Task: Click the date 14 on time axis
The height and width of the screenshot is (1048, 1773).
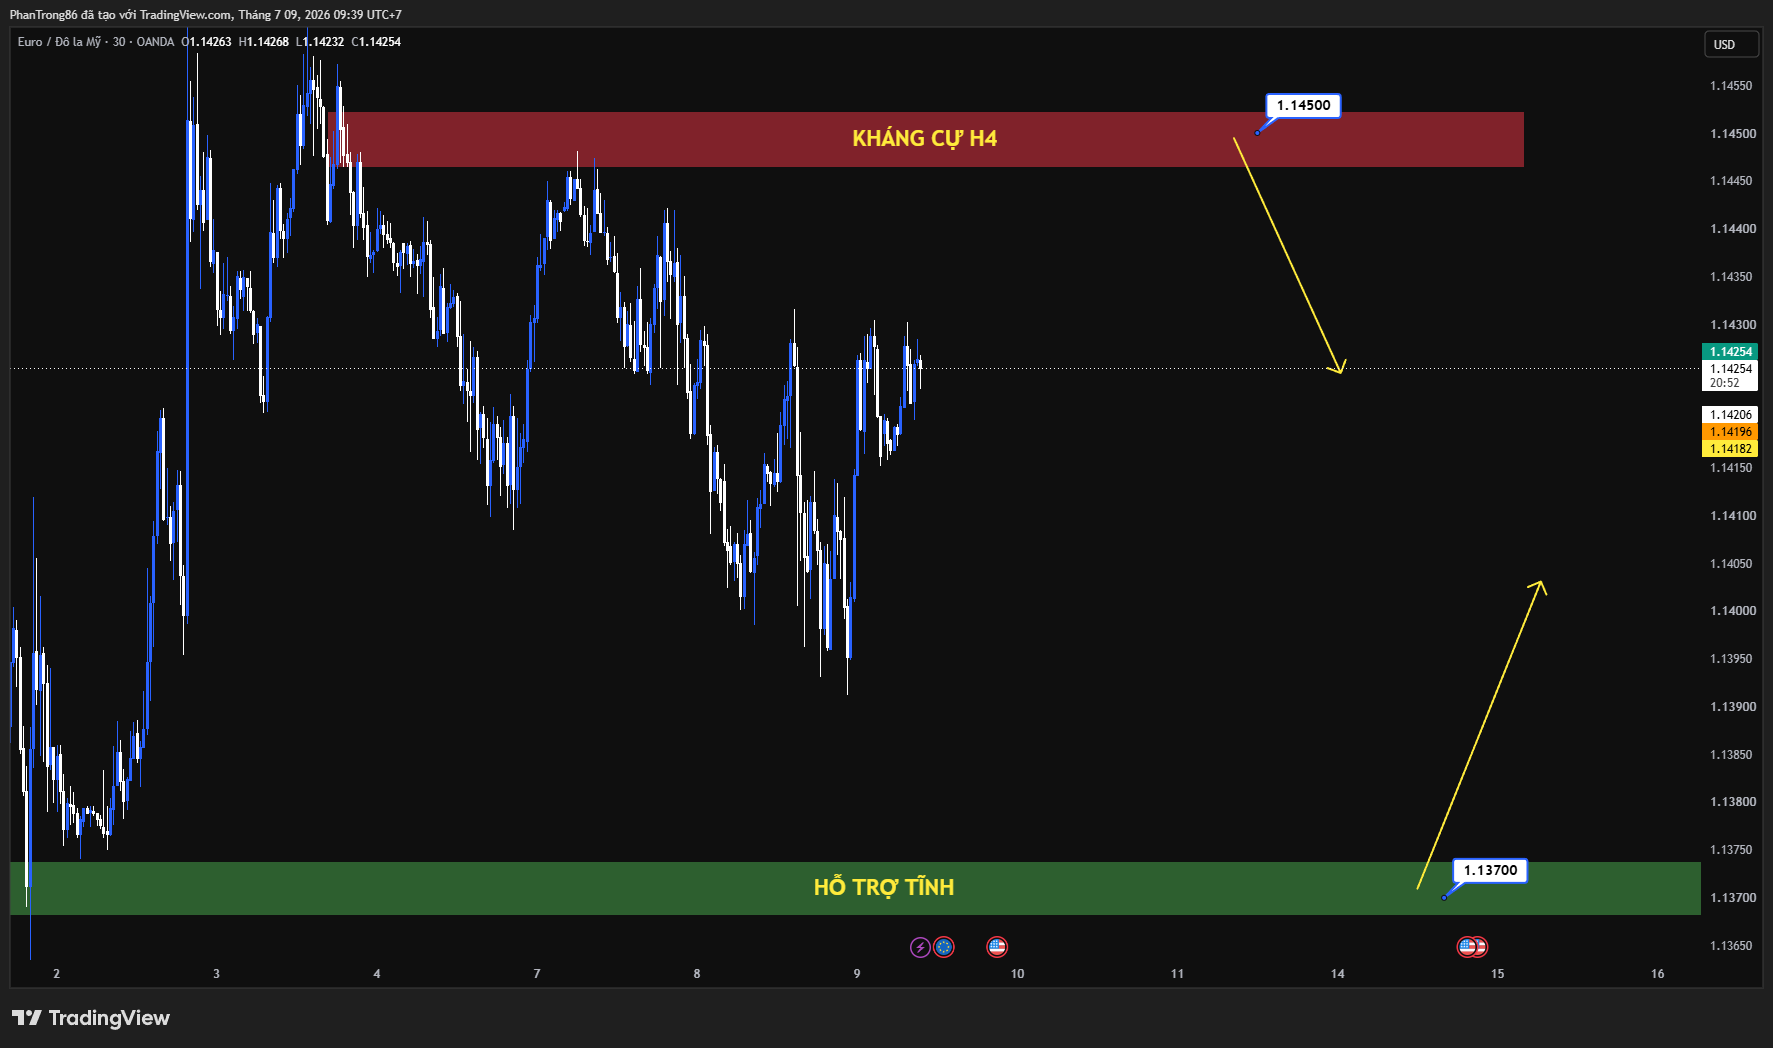Action: click(x=1337, y=974)
